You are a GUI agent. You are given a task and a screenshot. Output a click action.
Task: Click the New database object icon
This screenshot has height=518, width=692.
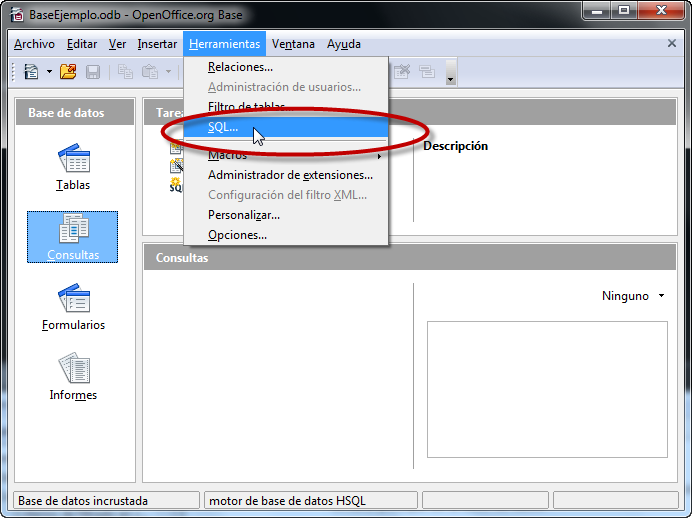(x=31, y=71)
